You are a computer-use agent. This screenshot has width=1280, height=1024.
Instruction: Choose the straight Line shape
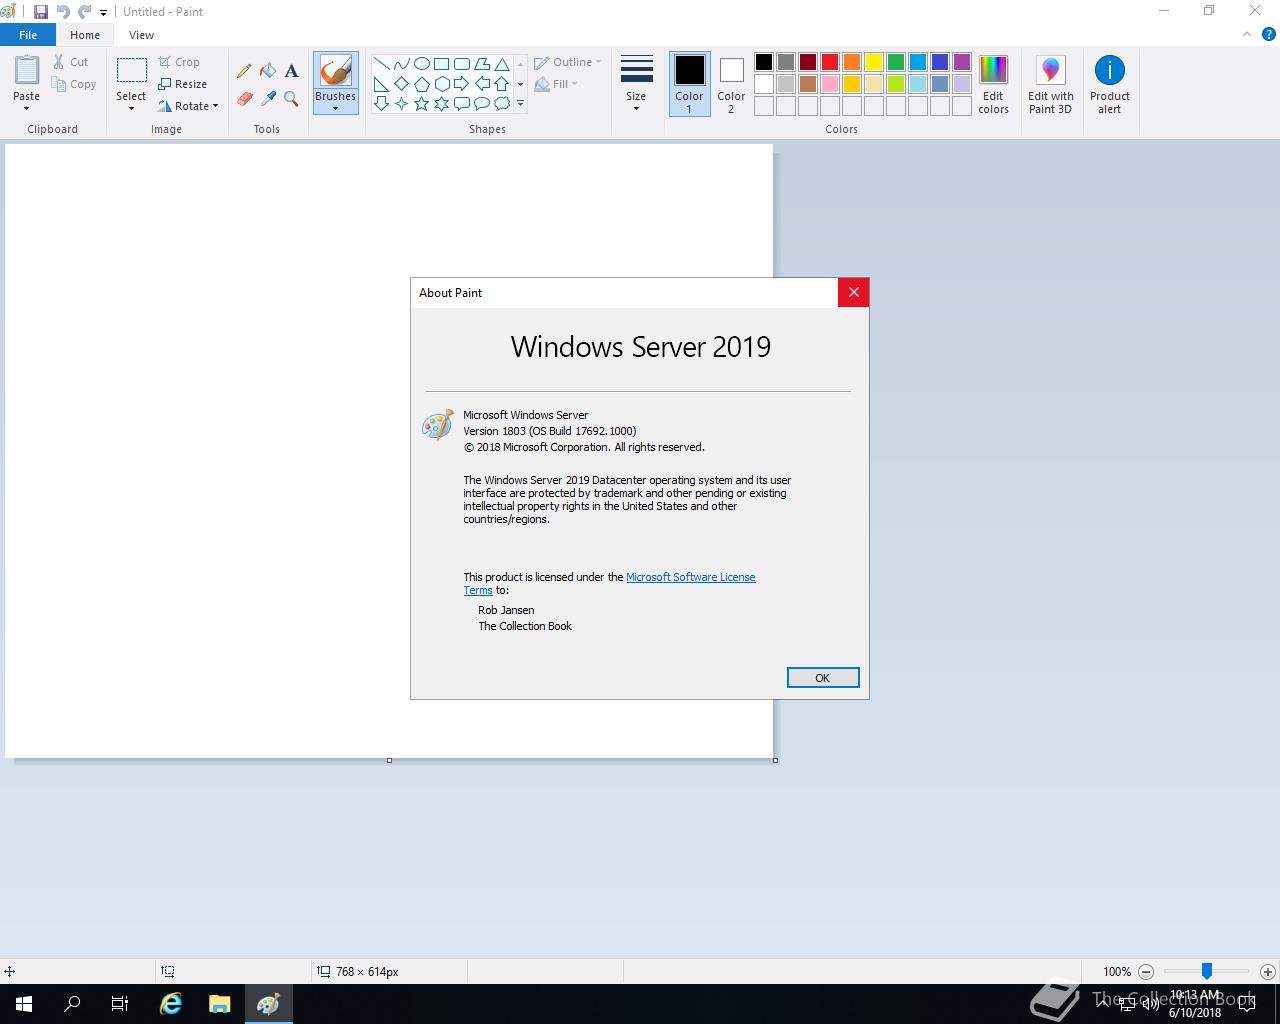point(382,64)
